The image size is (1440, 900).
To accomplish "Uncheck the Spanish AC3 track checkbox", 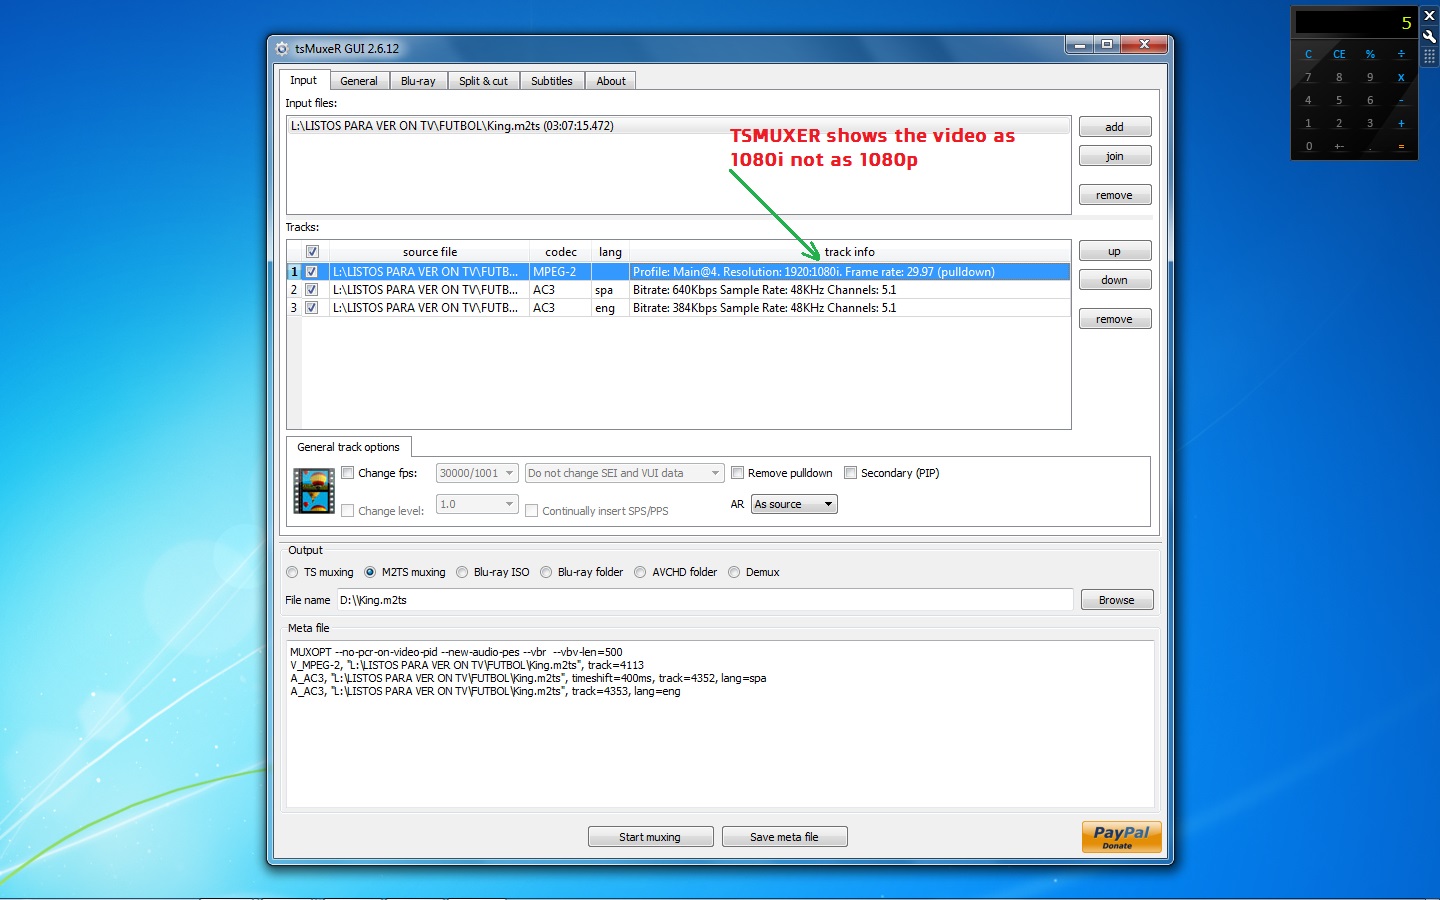I will (x=312, y=290).
